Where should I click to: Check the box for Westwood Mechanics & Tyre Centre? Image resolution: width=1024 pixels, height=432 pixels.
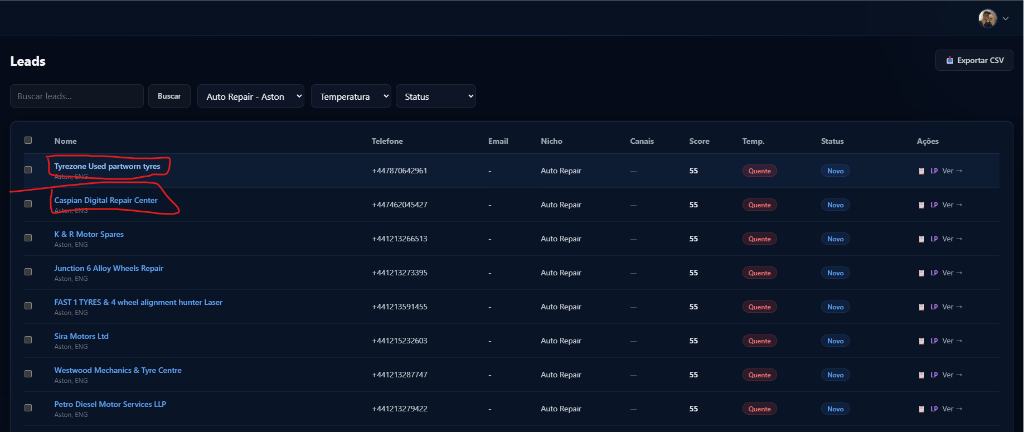[28, 373]
